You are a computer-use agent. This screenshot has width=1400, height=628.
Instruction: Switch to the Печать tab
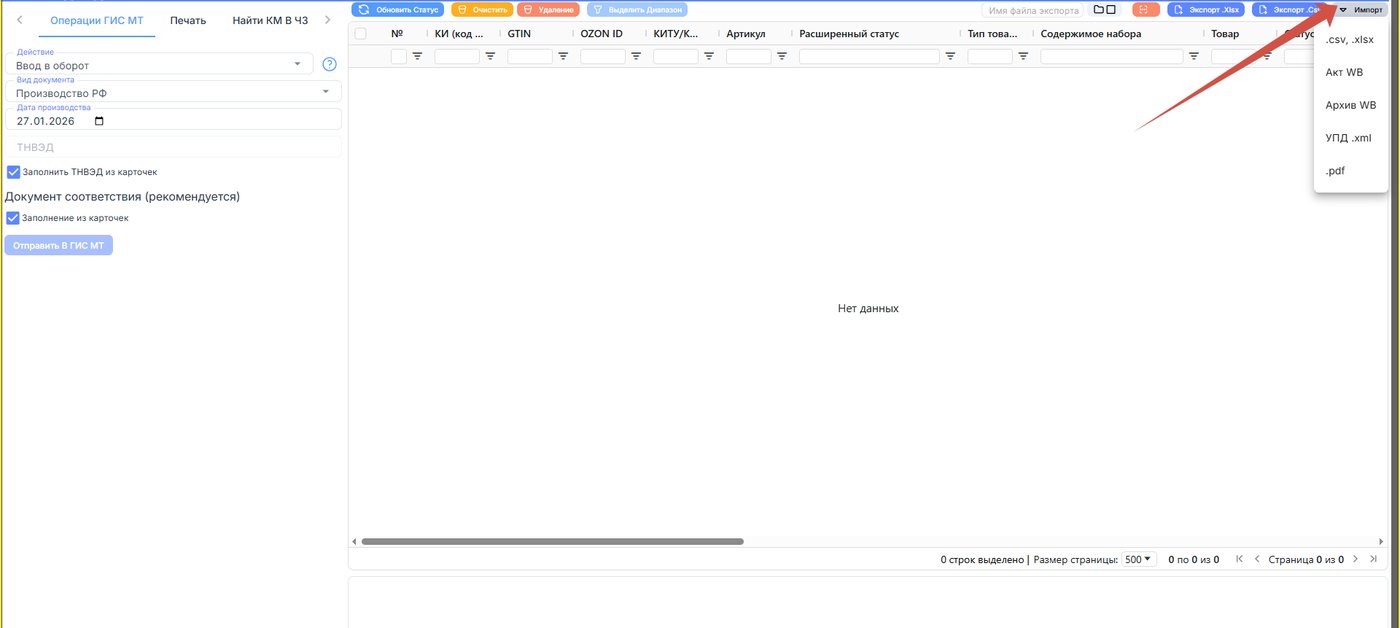pos(188,20)
